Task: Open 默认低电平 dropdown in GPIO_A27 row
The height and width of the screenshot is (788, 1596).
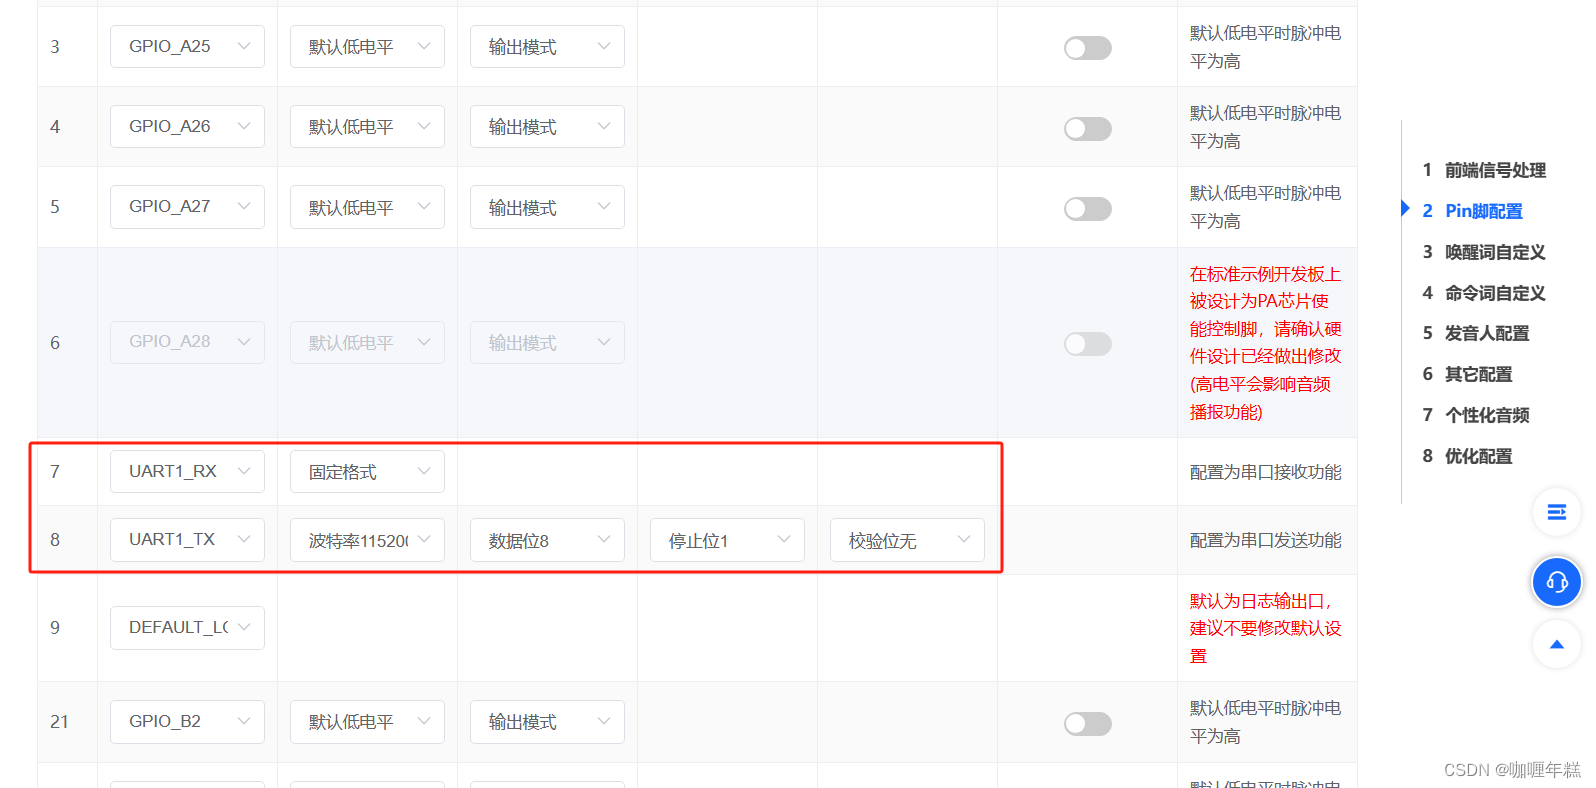Action: 367,207
